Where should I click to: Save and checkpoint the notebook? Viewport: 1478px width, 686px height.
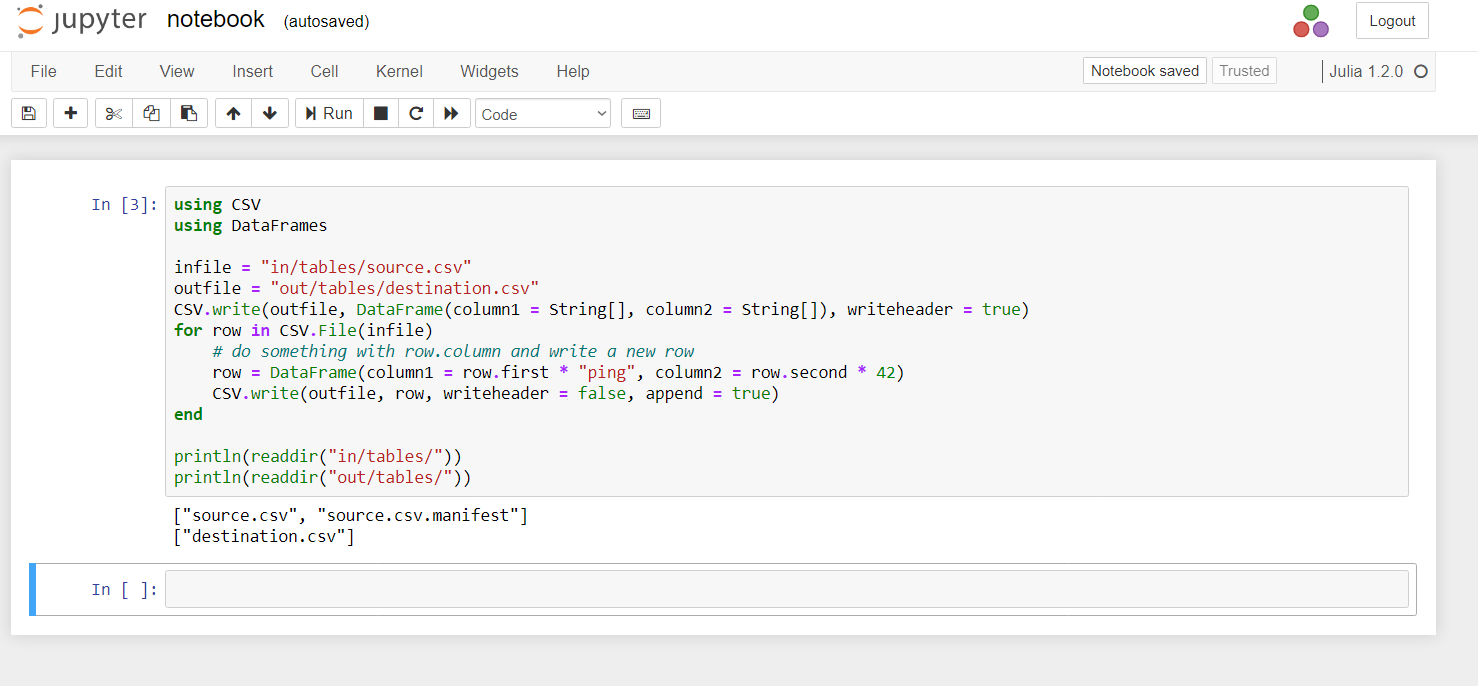click(x=29, y=113)
